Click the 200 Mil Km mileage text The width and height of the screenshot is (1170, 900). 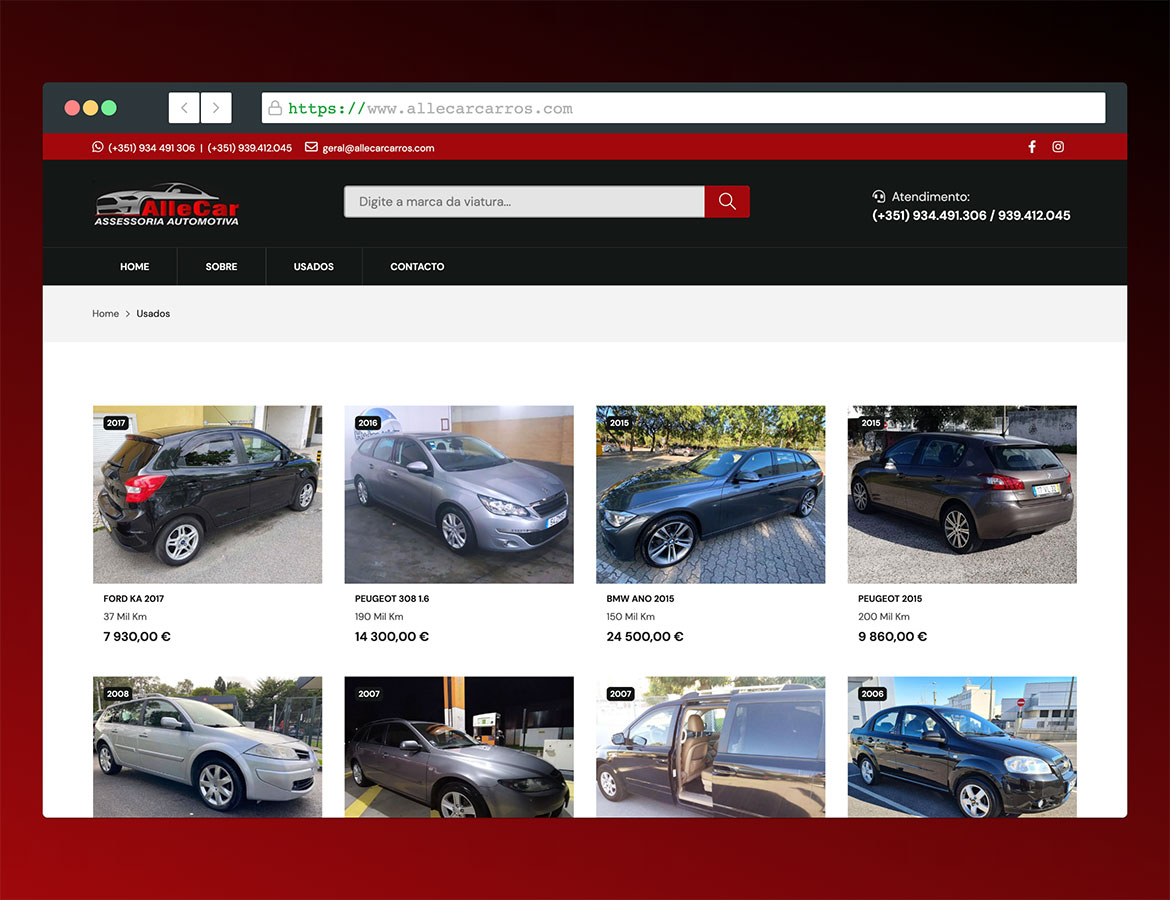883,616
